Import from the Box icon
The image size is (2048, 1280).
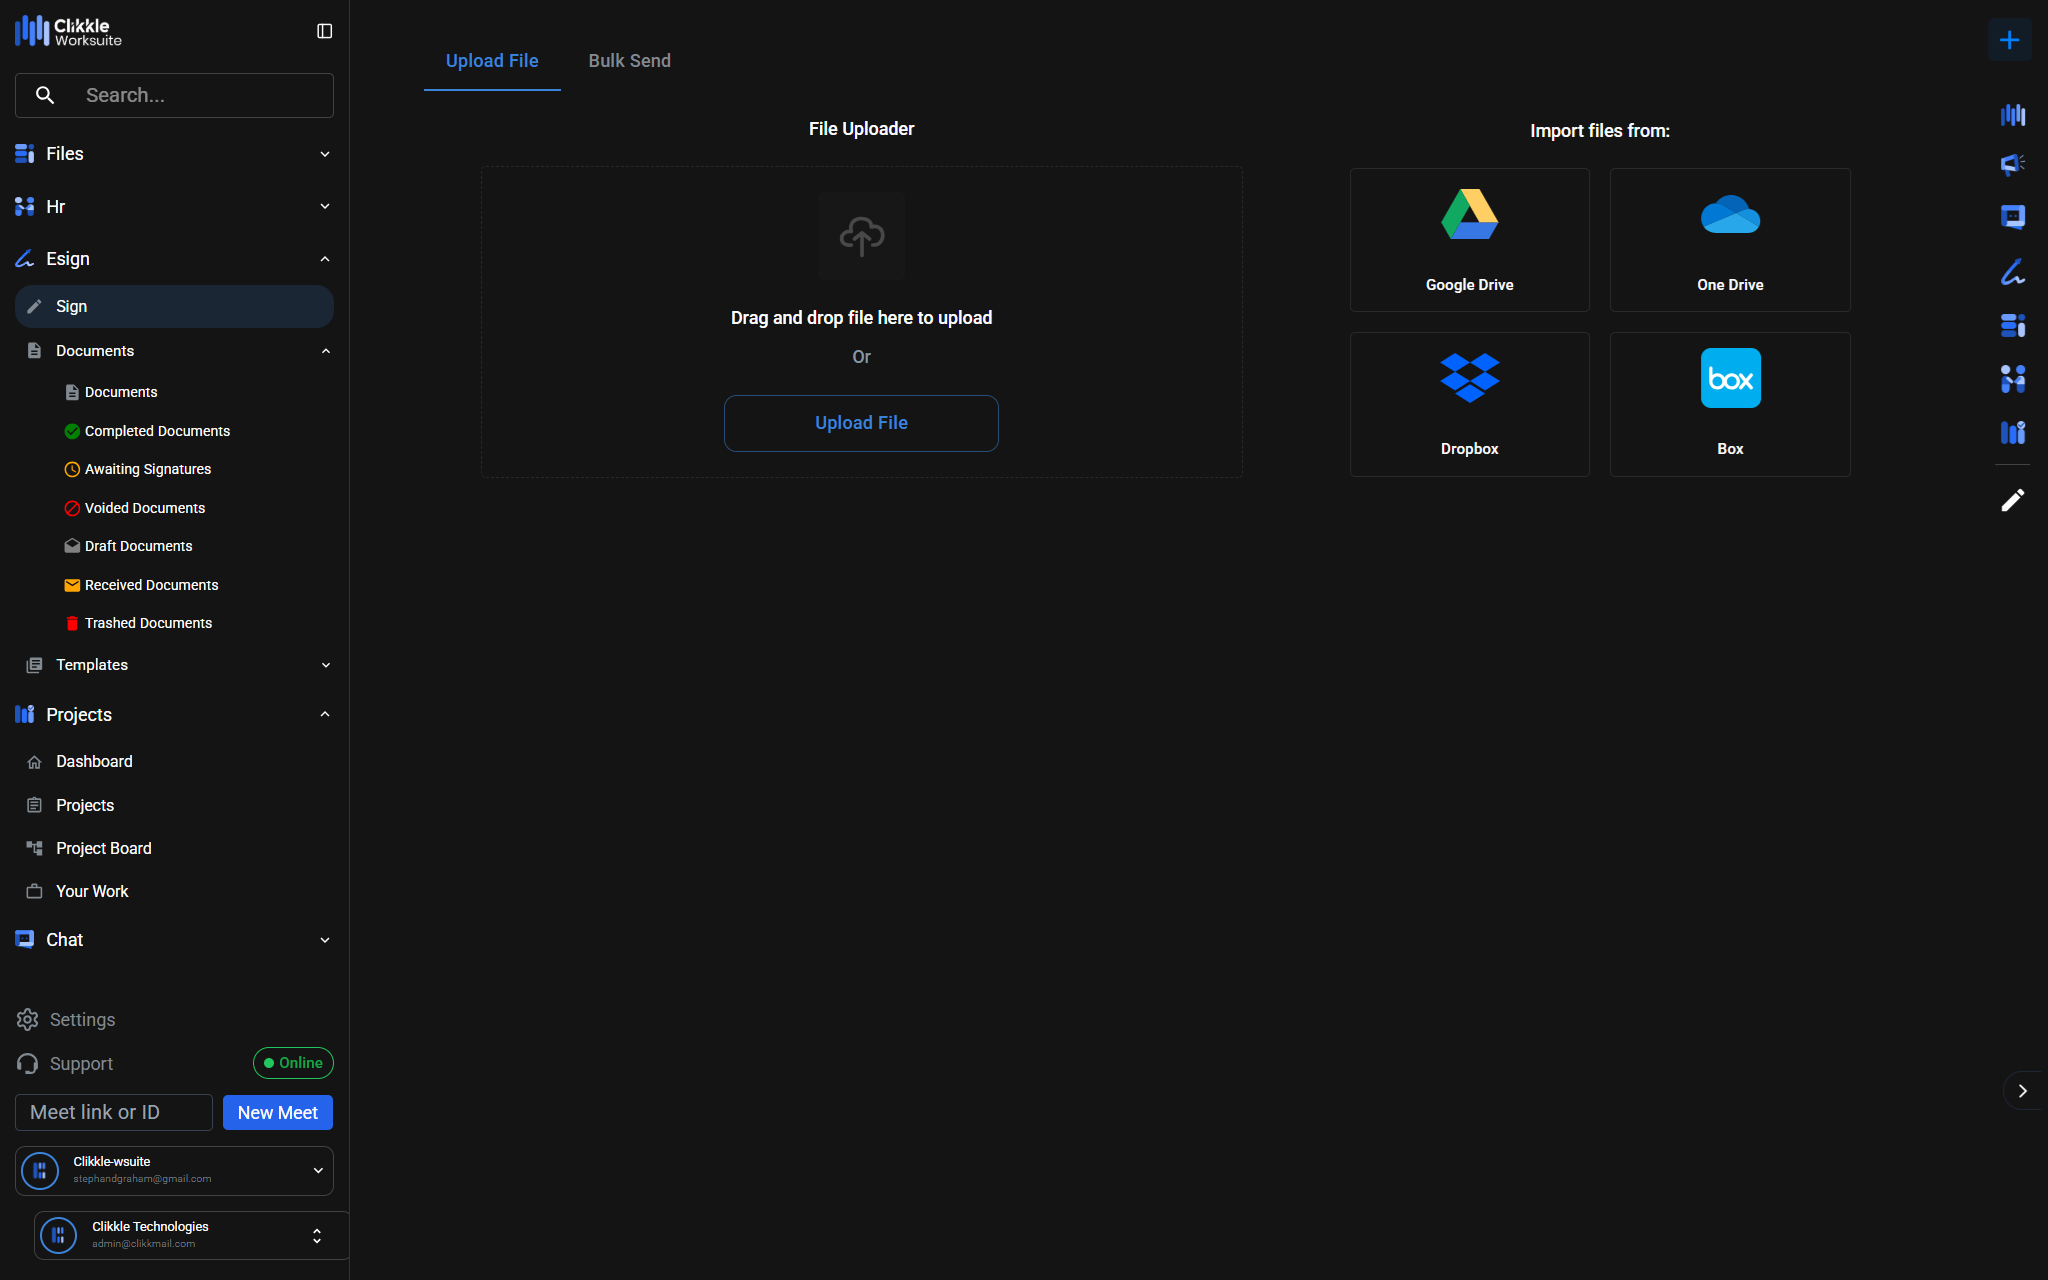coord(1730,378)
